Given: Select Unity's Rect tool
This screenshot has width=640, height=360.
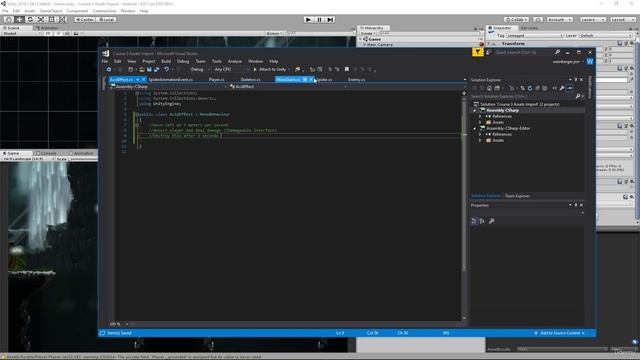Looking at the screenshot, I should coord(52,19).
